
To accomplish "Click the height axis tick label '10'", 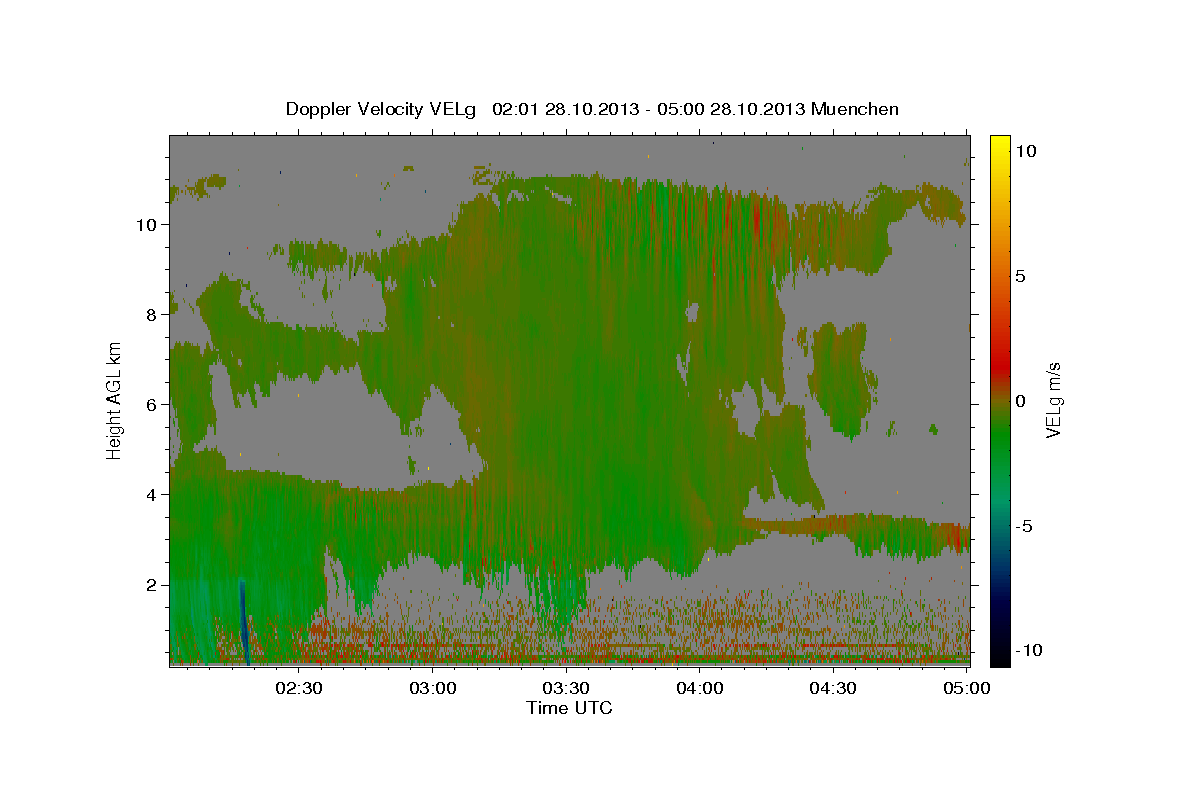I will (x=148, y=225).
